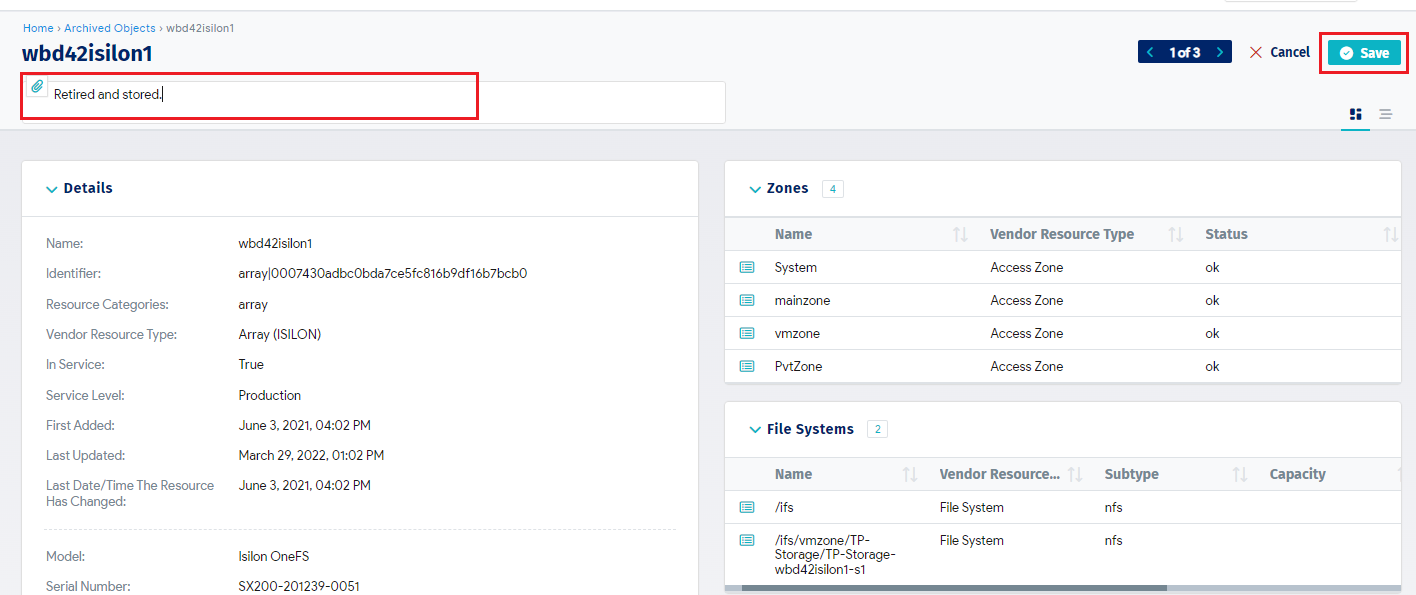Open details icon for System zone row
The width and height of the screenshot is (1416, 595).
tap(747, 267)
